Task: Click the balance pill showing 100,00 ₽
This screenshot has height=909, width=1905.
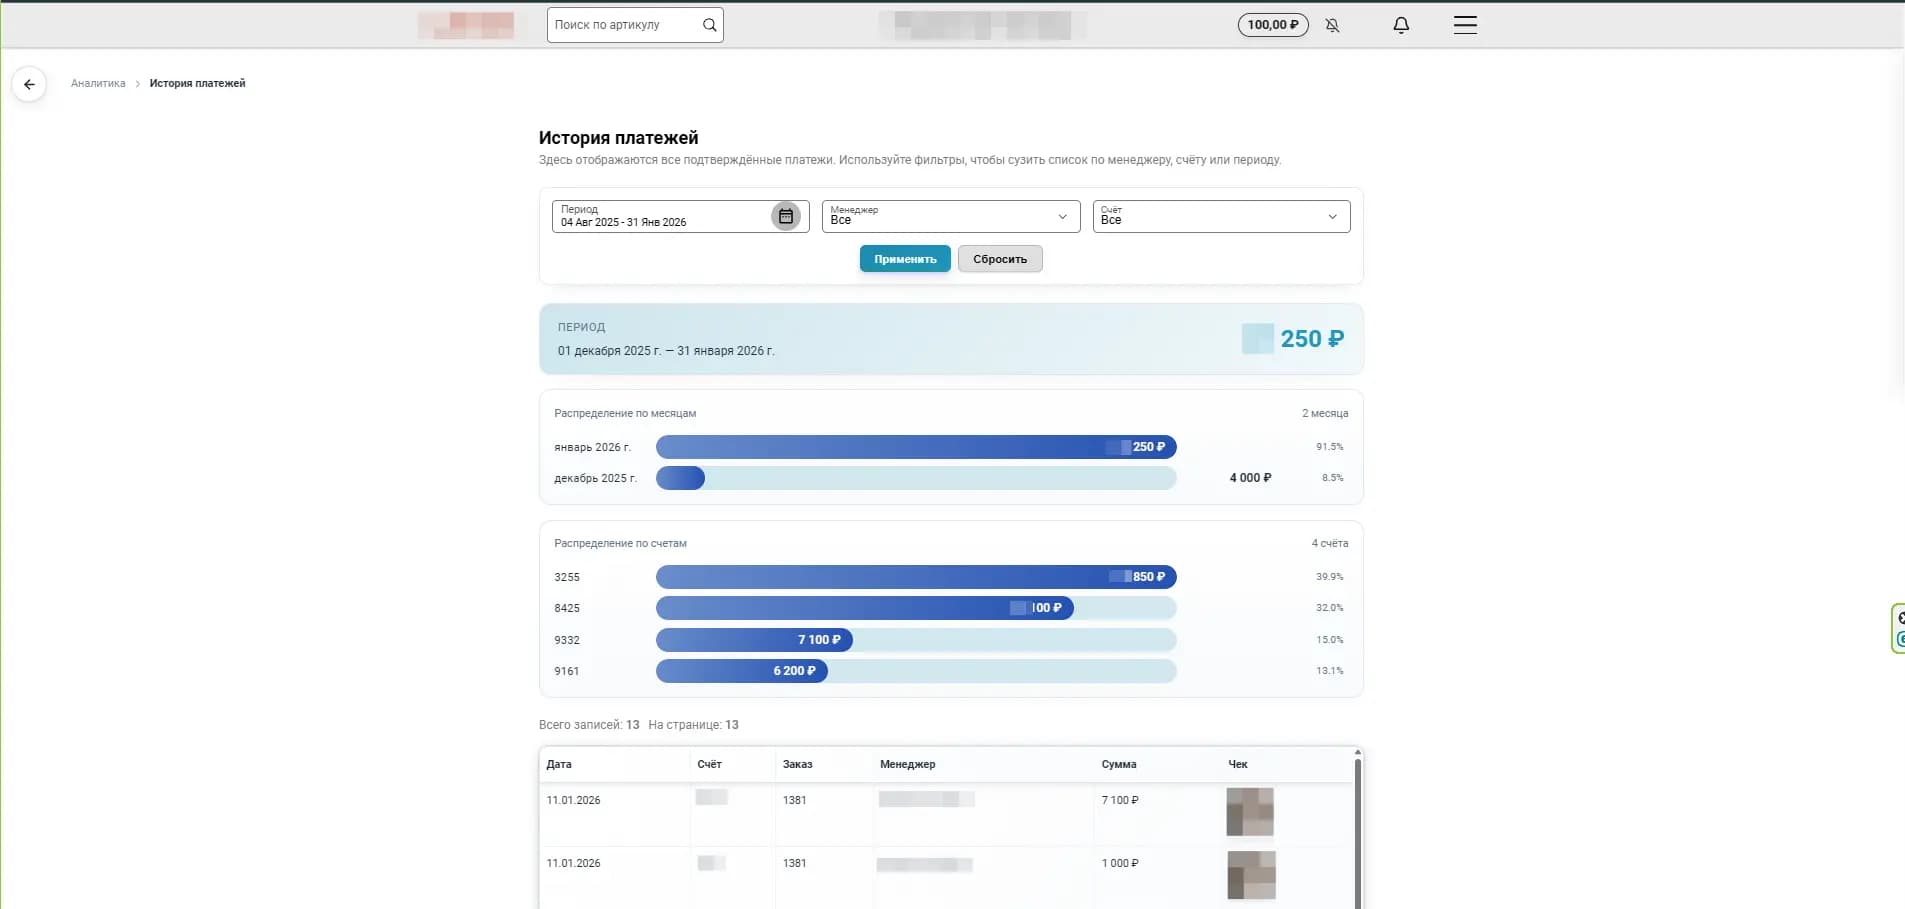Action: tap(1272, 24)
